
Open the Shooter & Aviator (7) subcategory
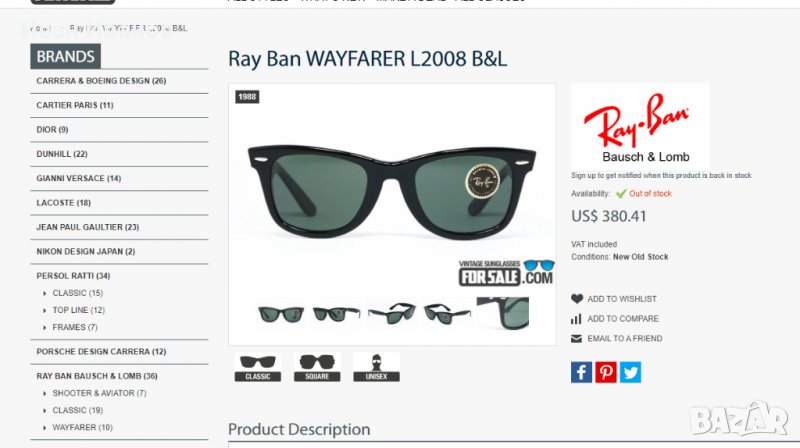[x=99, y=393]
